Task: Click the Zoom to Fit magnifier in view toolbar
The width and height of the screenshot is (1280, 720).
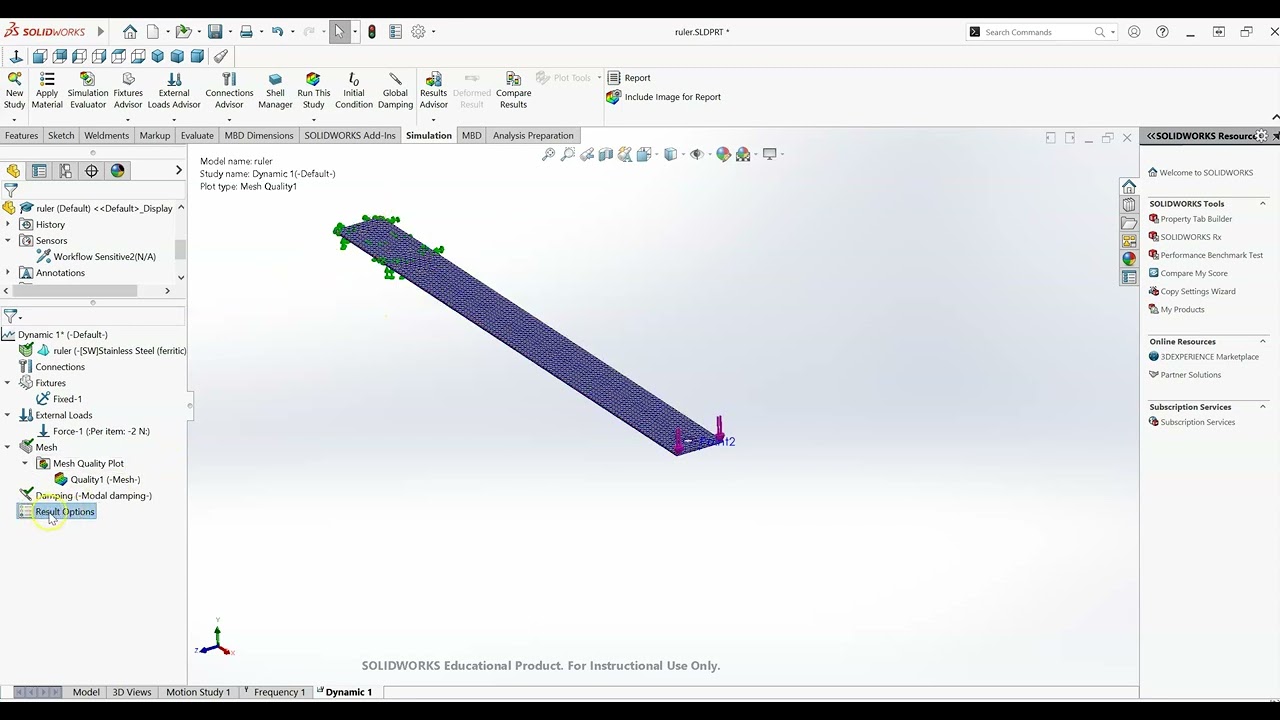Action: point(548,154)
